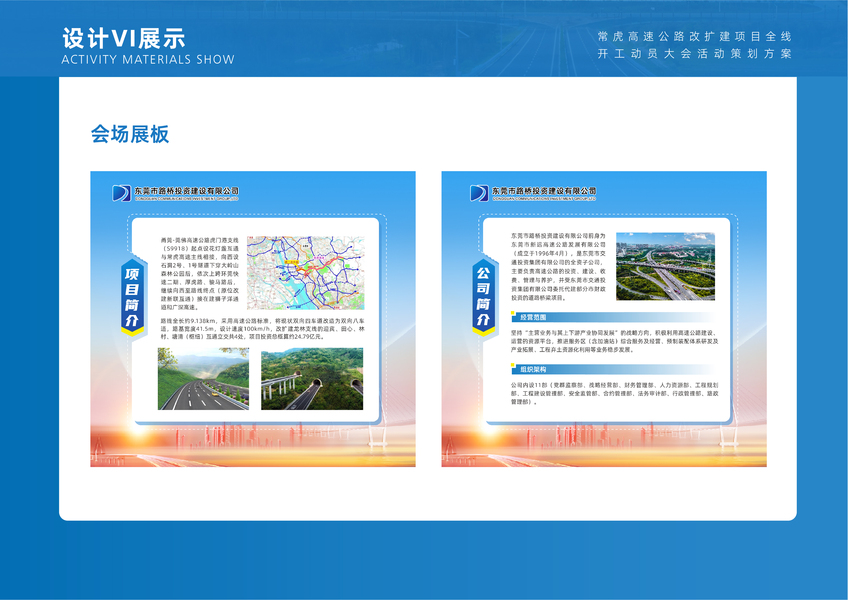The image size is (848, 600).
Task: Click the company logo on the left board
Action: 121,193
